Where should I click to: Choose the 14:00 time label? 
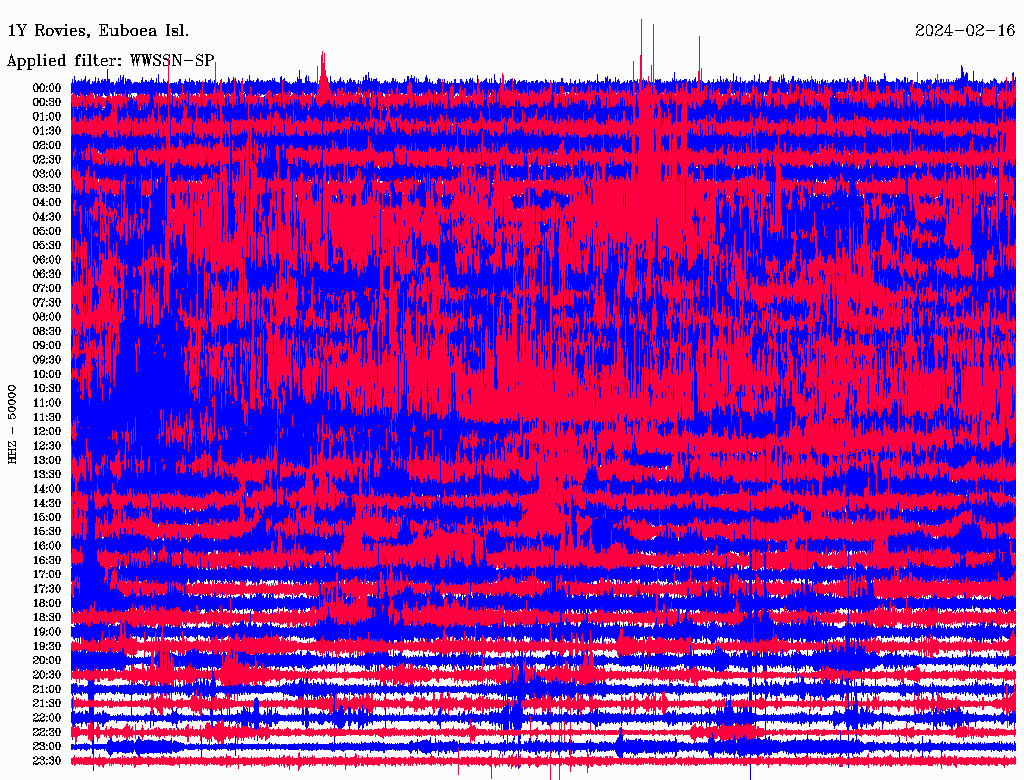point(48,489)
